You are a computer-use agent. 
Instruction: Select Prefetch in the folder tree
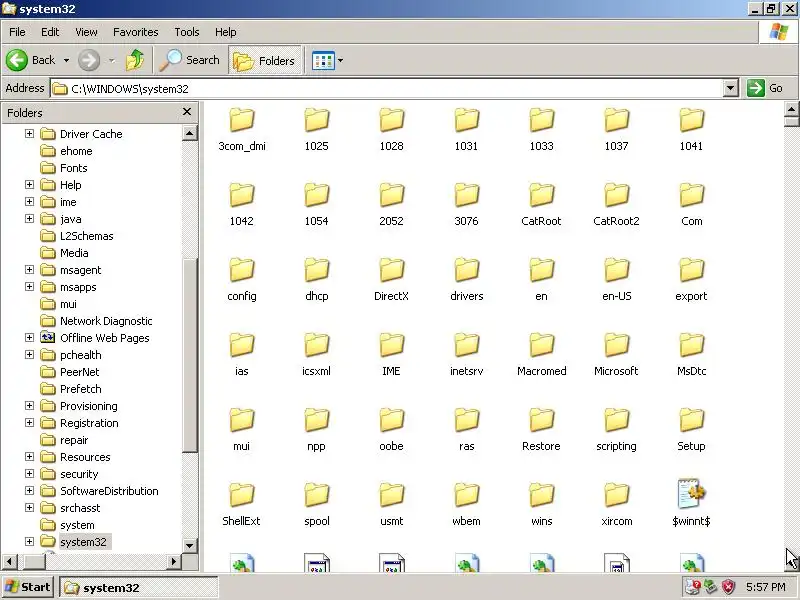81,389
